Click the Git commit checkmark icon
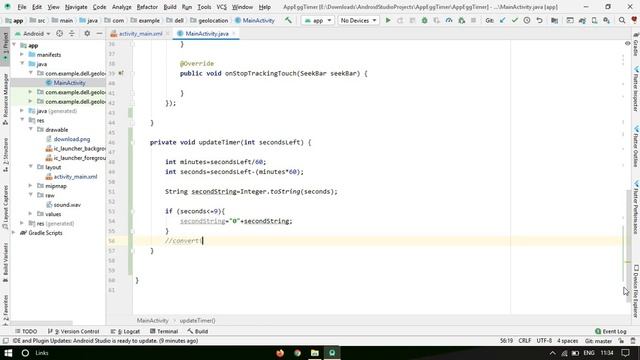 click(515, 20)
